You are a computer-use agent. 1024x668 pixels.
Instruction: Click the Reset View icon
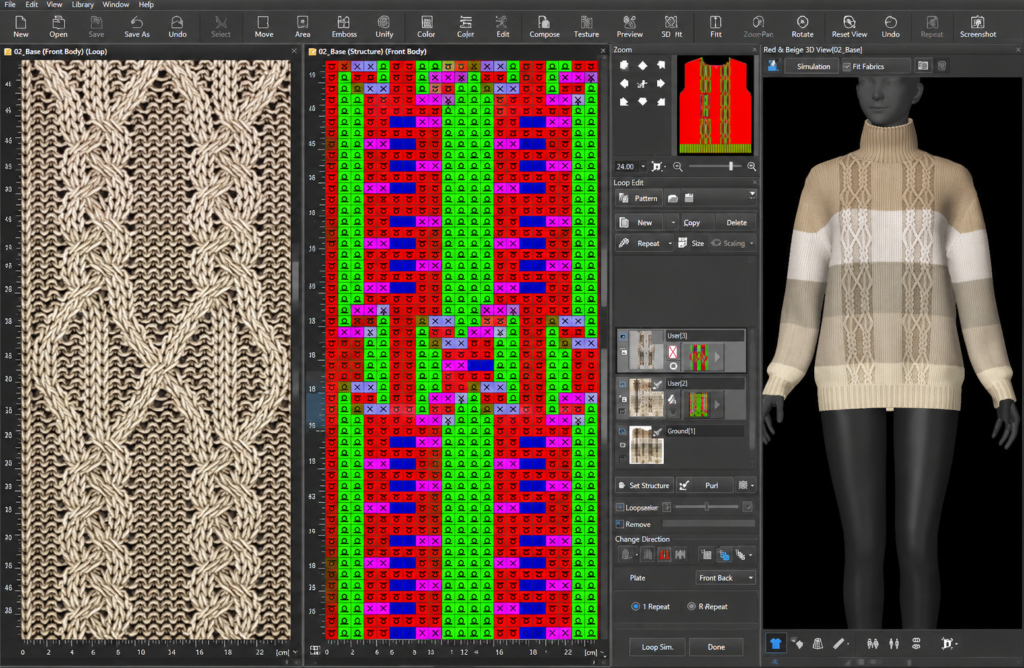849,27
